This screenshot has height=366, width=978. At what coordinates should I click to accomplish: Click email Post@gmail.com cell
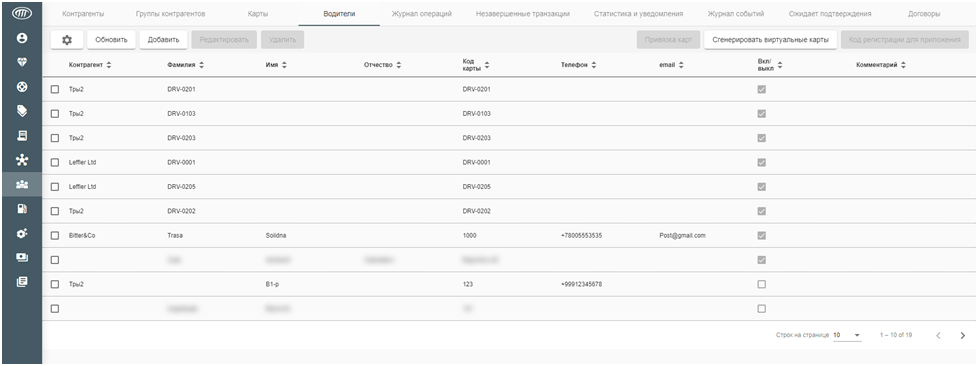[682, 236]
